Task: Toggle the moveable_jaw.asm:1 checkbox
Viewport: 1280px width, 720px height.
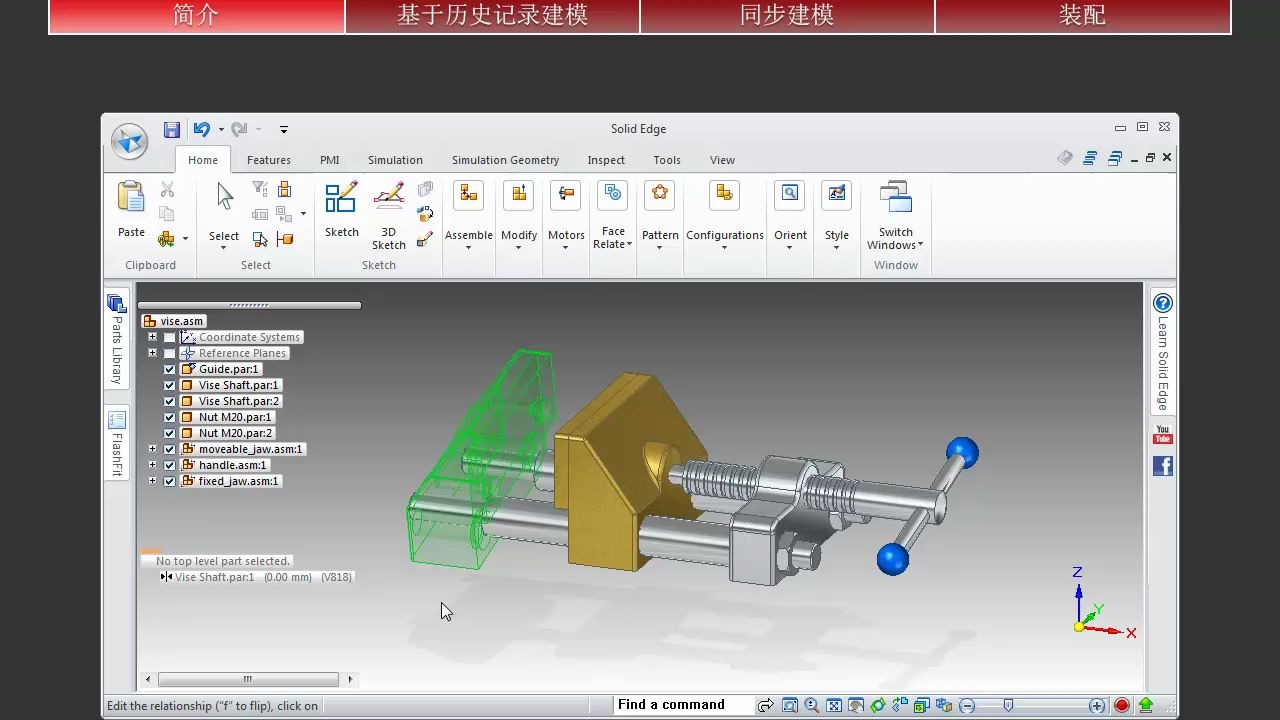Action: (x=170, y=449)
